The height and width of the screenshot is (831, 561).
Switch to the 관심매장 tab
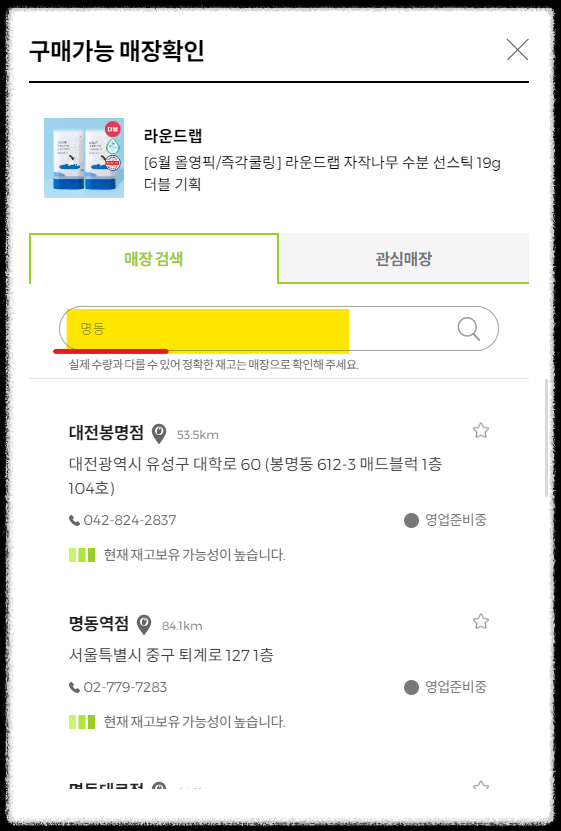404,259
